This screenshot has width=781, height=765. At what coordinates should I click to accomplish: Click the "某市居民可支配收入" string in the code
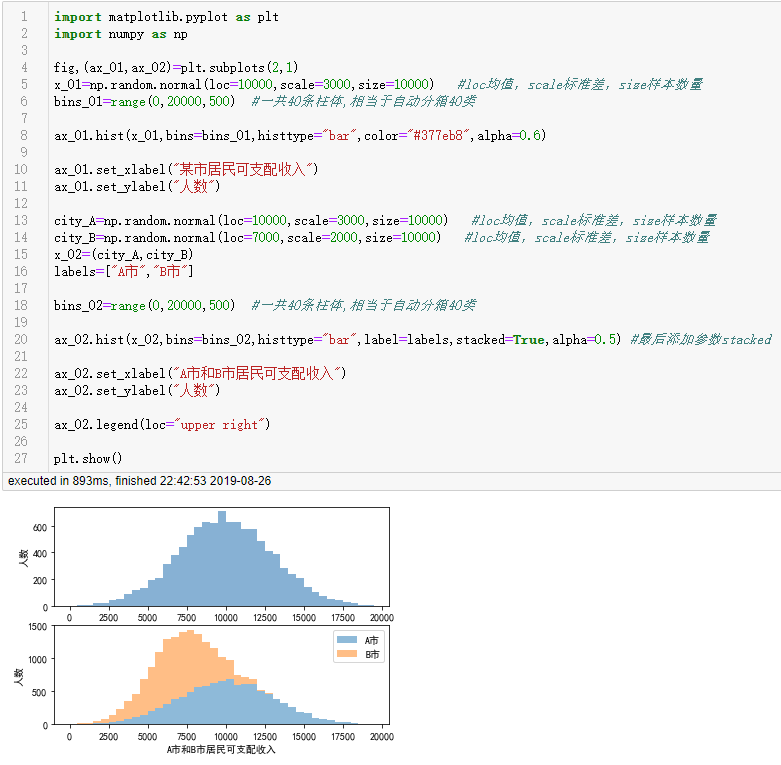click(245, 170)
